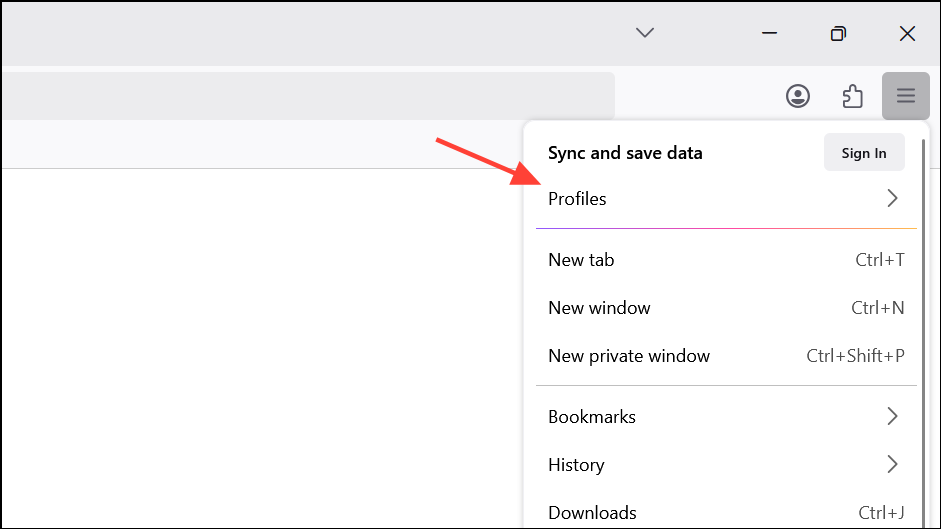Select the History menu label

[x=576, y=464]
